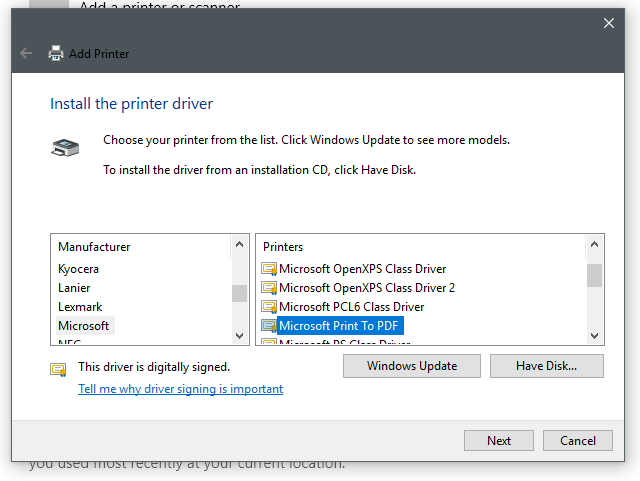The height and width of the screenshot is (481, 640).
Task: Click the Microsoft PCL6 Class Driver icon
Action: pos(268,307)
